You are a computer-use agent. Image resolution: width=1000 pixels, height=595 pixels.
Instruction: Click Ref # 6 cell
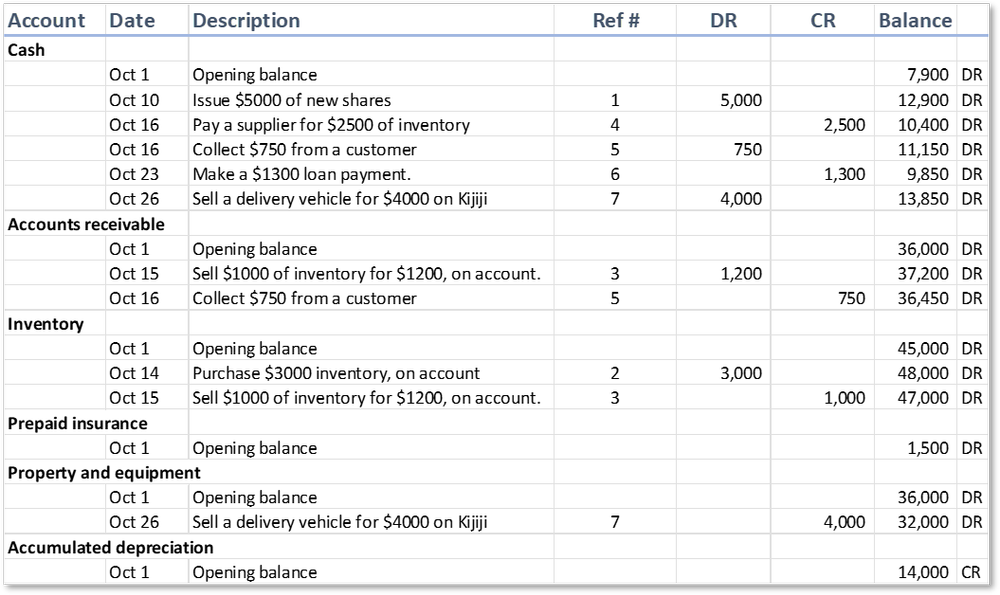coord(615,174)
